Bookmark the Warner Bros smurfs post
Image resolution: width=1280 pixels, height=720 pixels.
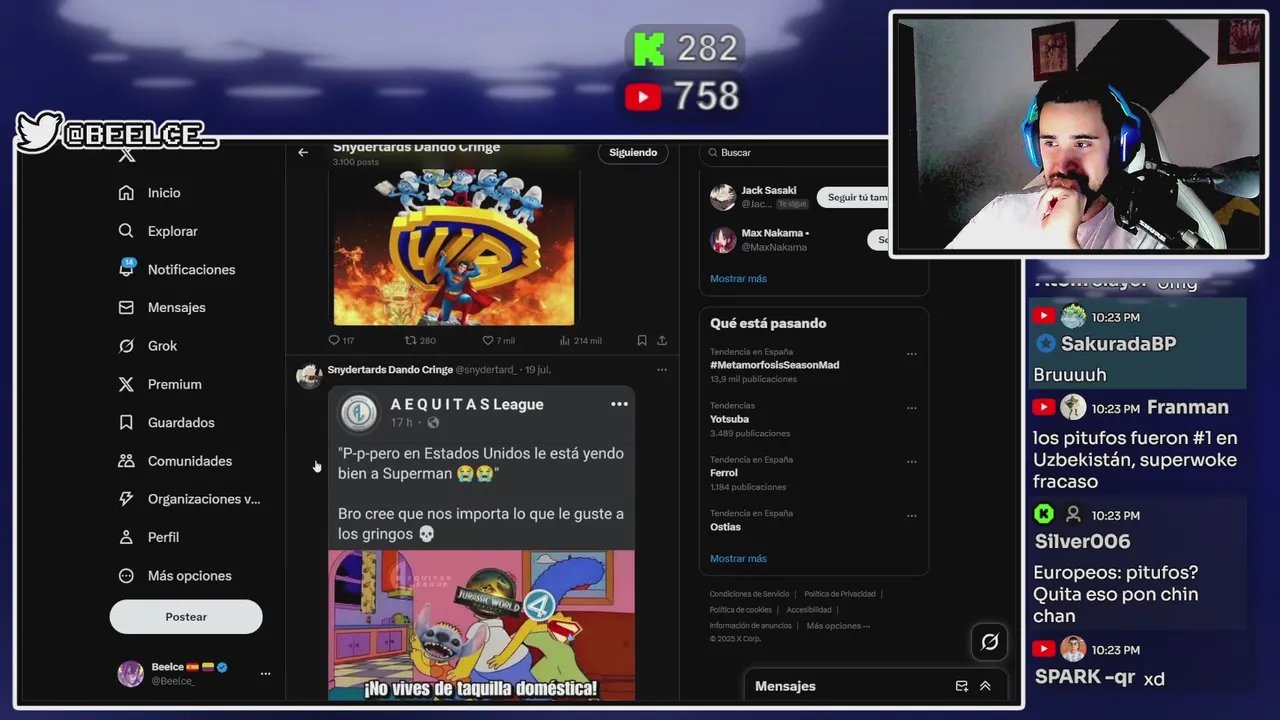(642, 341)
